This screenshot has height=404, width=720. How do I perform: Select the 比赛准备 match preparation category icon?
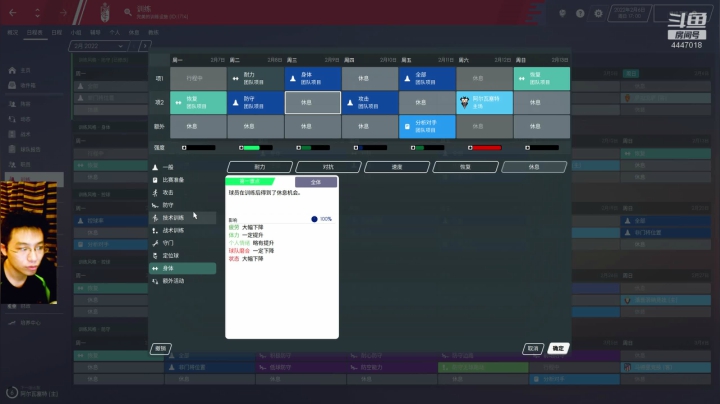point(155,180)
